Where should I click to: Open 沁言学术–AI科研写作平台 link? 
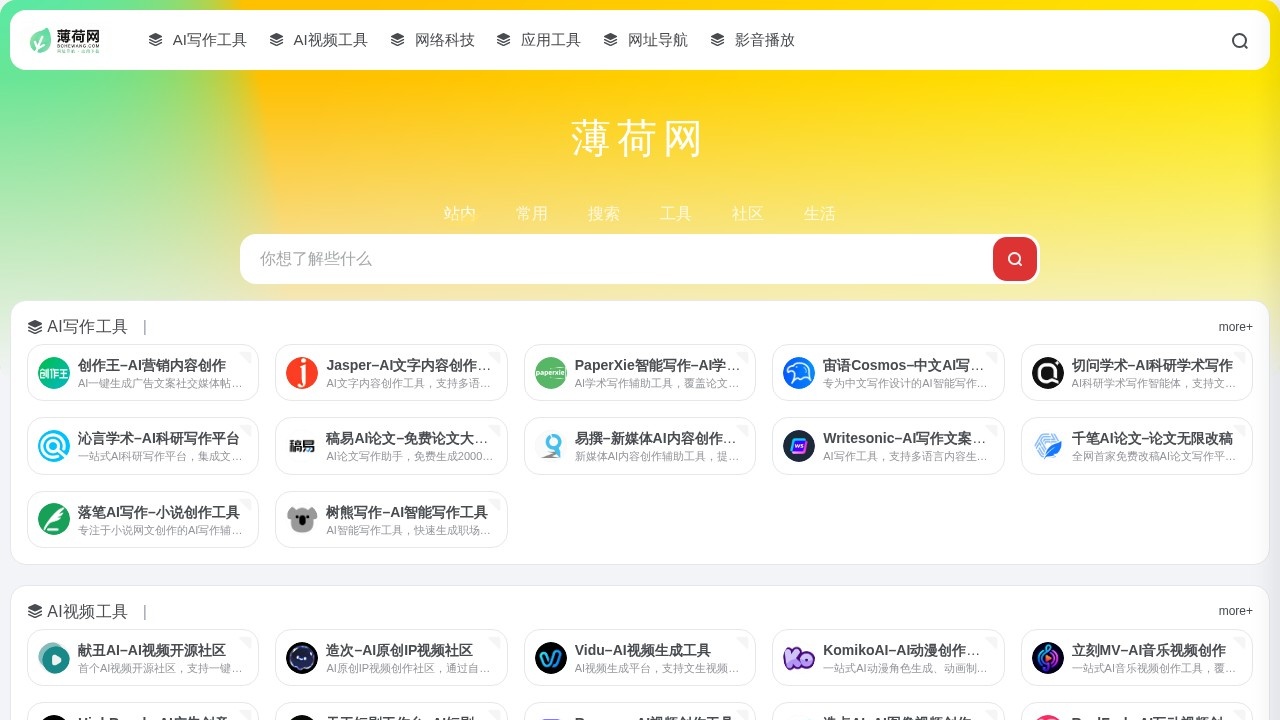tap(159, 438)
